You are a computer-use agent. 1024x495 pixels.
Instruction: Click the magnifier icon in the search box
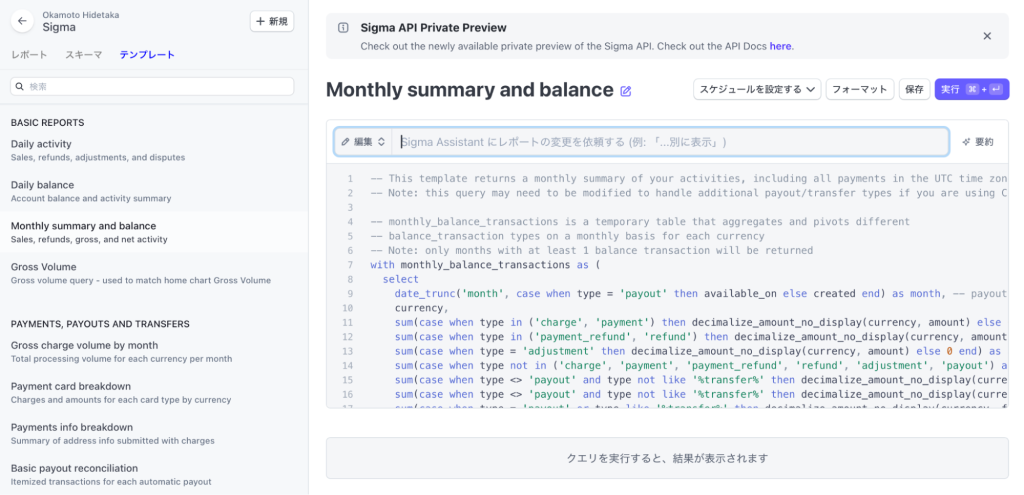coord(20,86)
